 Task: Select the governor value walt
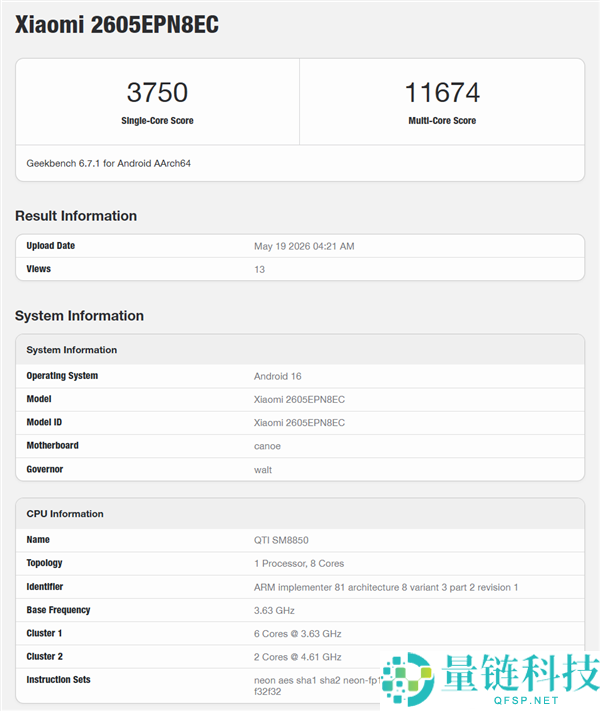point(263,470)
